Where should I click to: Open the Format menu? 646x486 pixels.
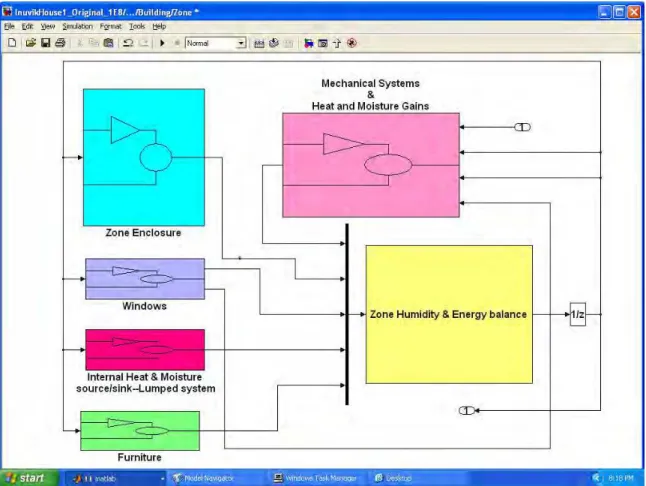click(x=110, y=26)
